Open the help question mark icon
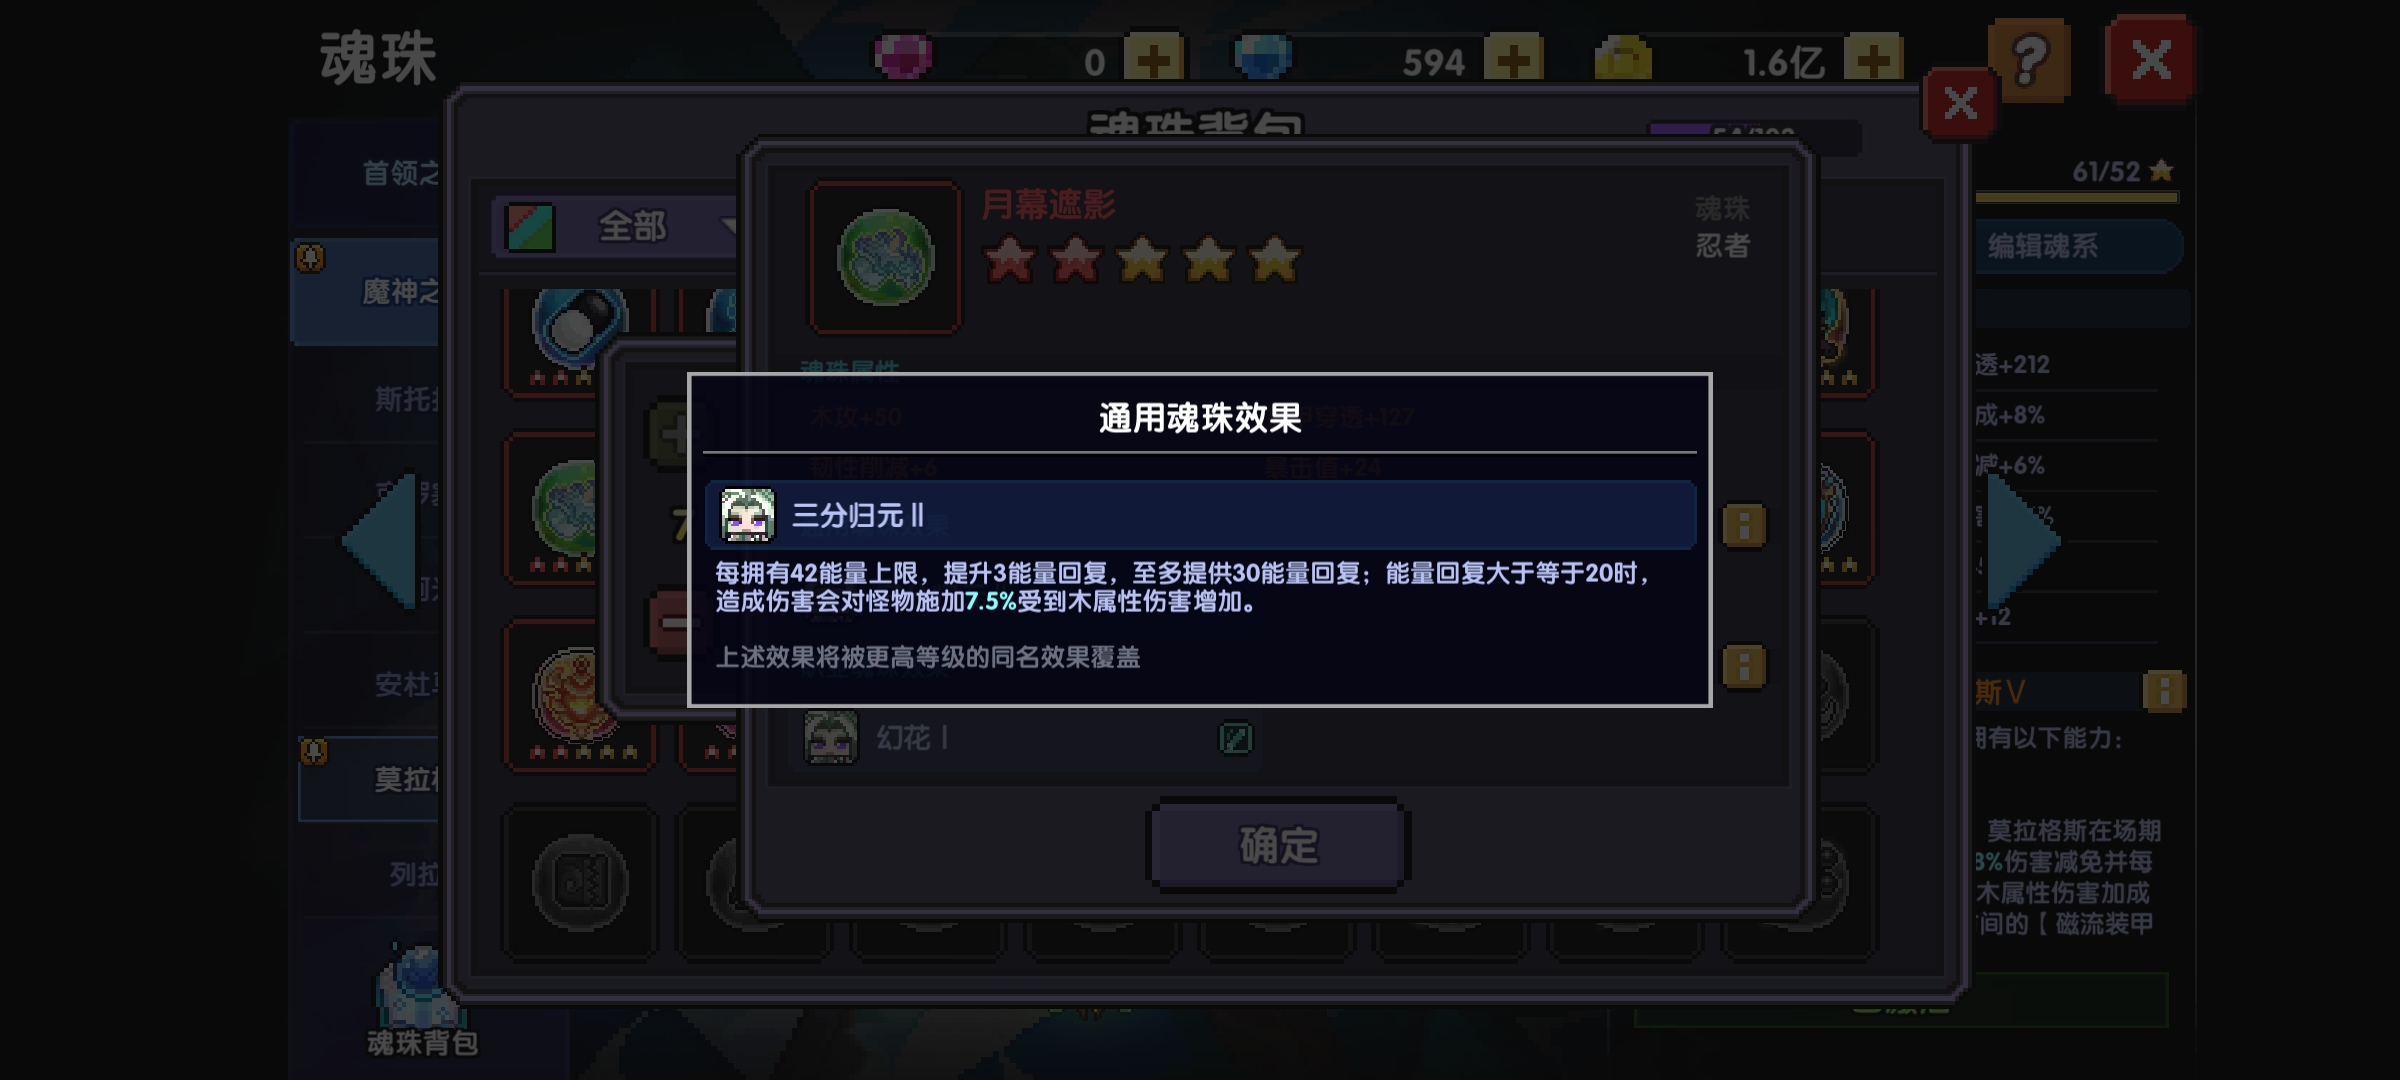 [2028, 60]
